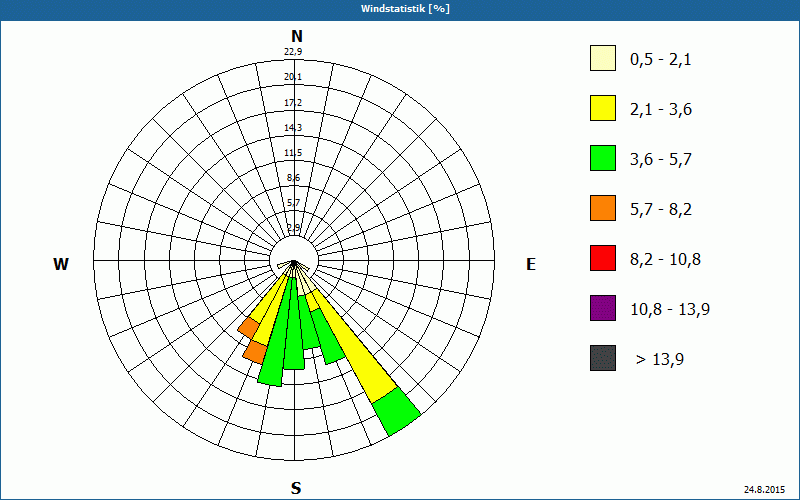Click the 22,9 radial scale value
Screen dimensions: 800x500
pyautogui.click(x=293, y=52)
